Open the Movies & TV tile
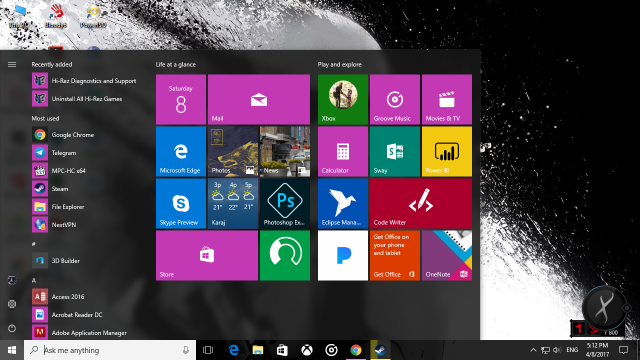This screenshot has width=640, height=360. [x=447, y=99]
